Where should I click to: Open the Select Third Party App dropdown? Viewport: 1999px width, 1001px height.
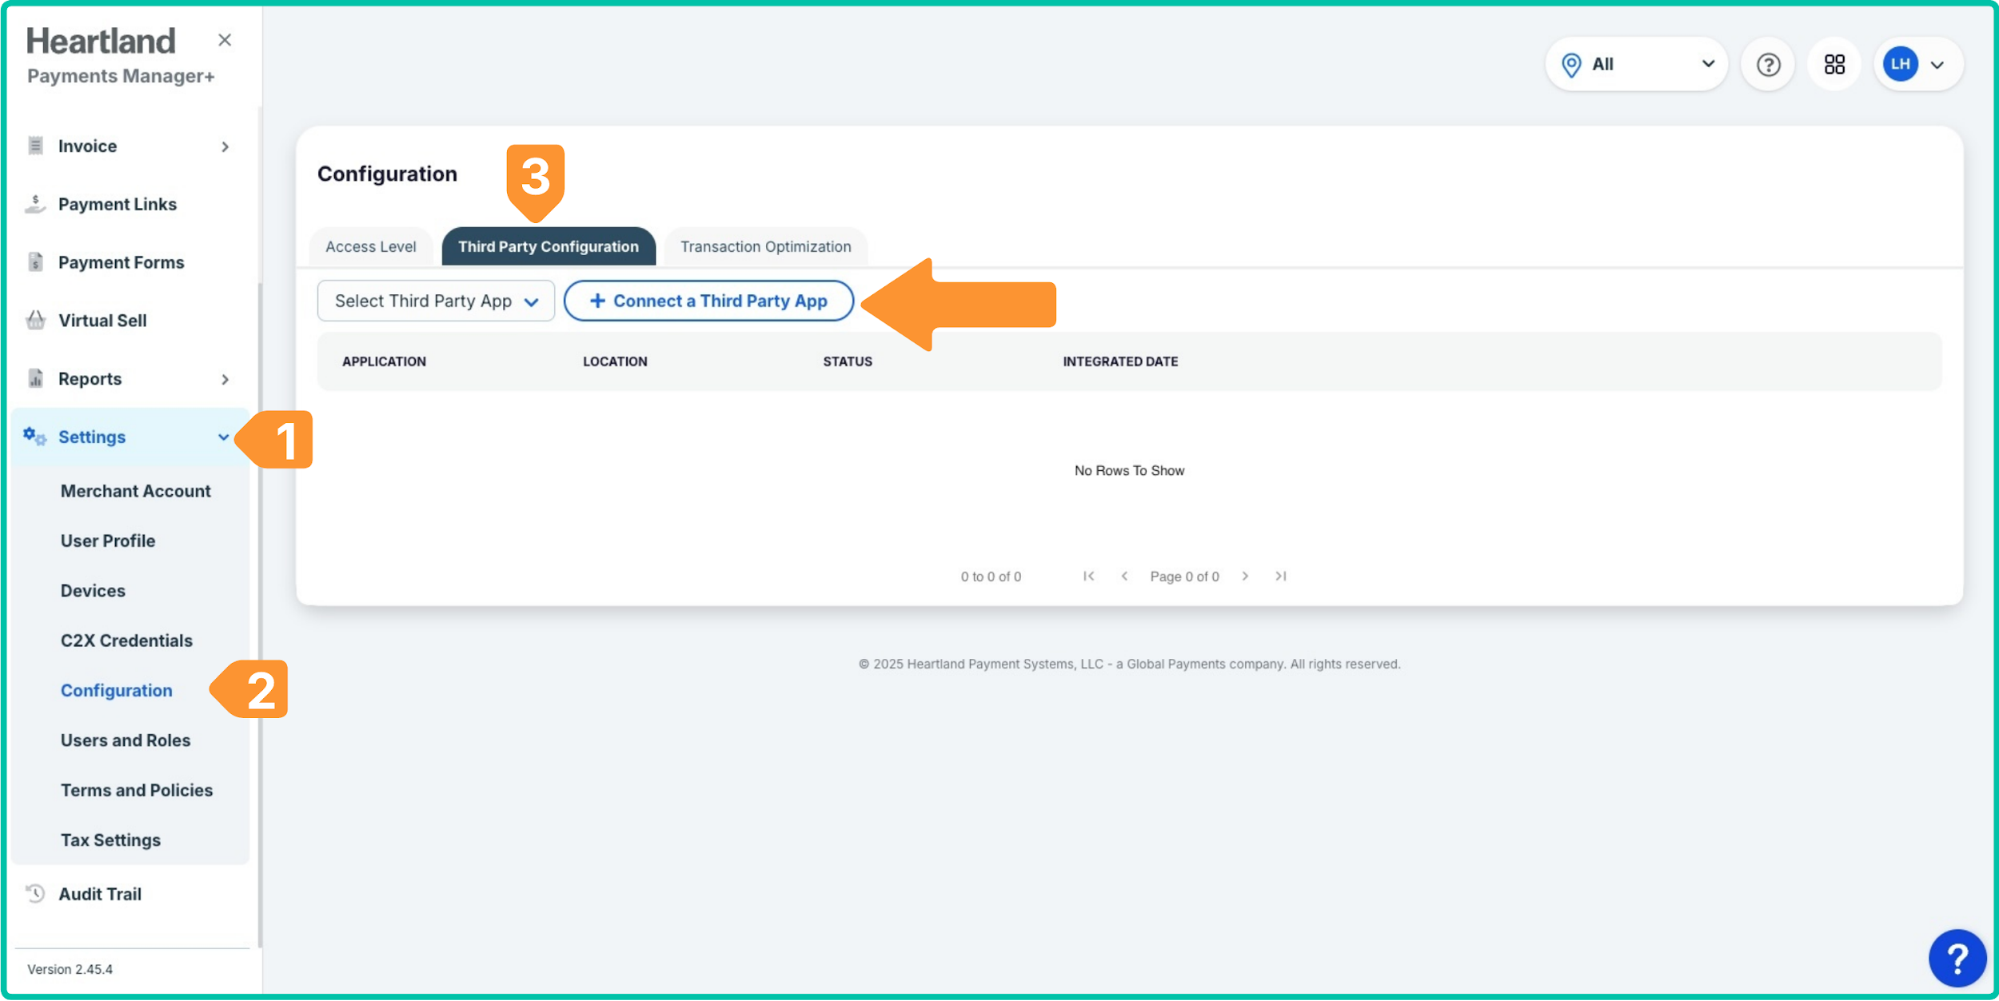pyautogui.click(x=435, y=301)
